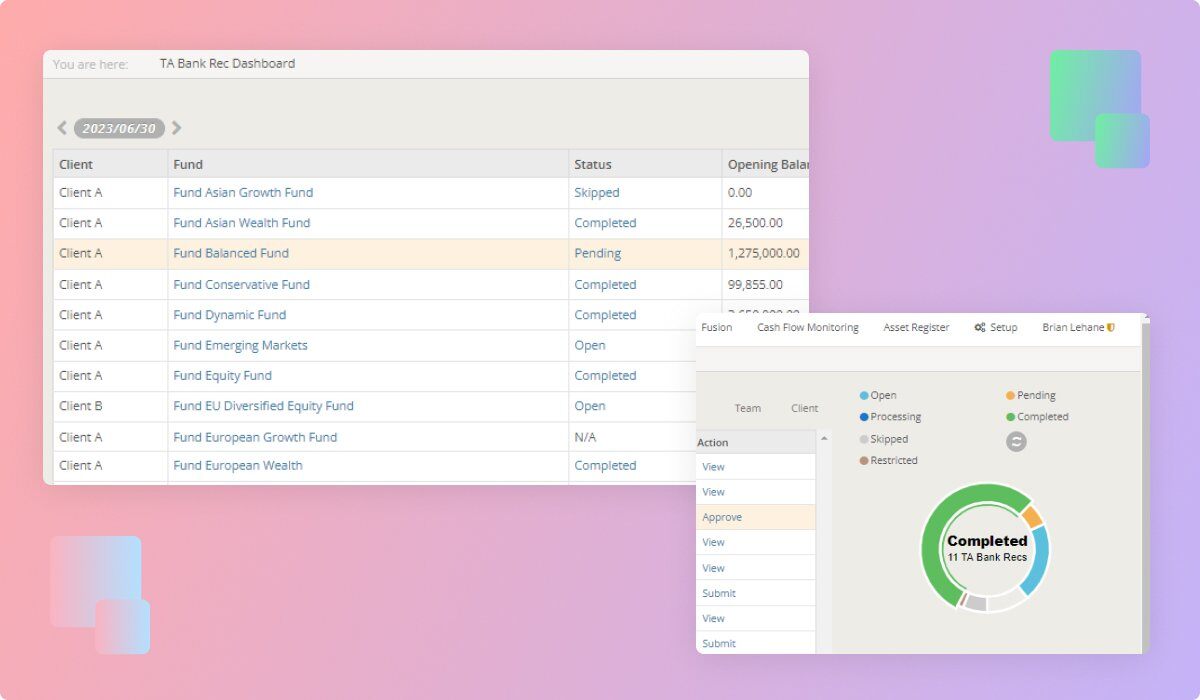This screenshot has width=1200, height=700.
Task: Click the circular refresh icon below the legend
Action: click(x=1016, y=441)
